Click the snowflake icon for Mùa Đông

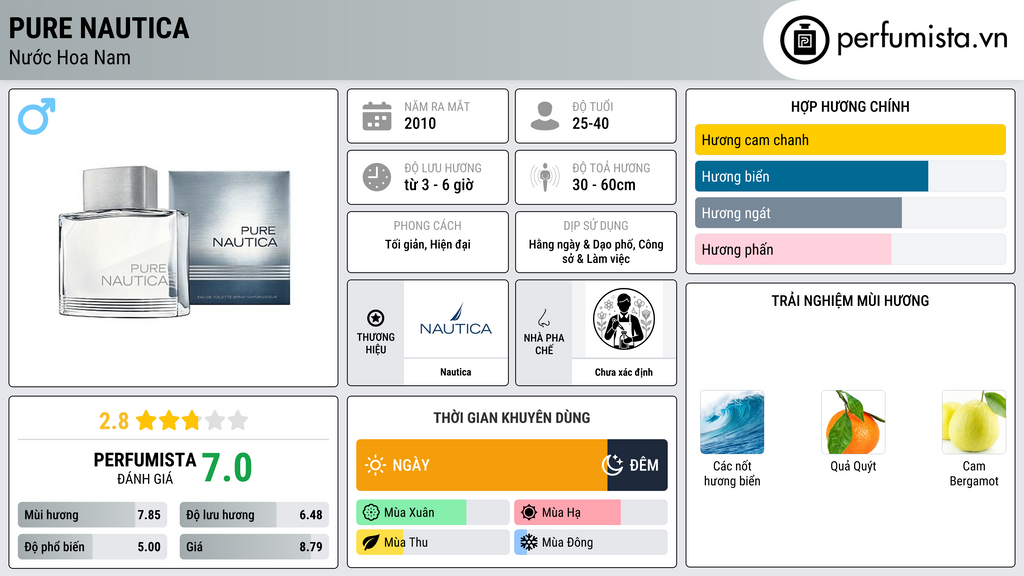point(528,542)
